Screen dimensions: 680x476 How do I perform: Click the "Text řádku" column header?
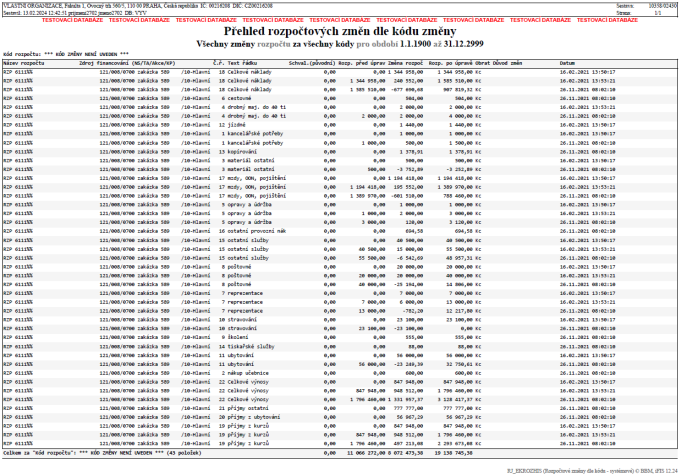(x=242, y=63)
